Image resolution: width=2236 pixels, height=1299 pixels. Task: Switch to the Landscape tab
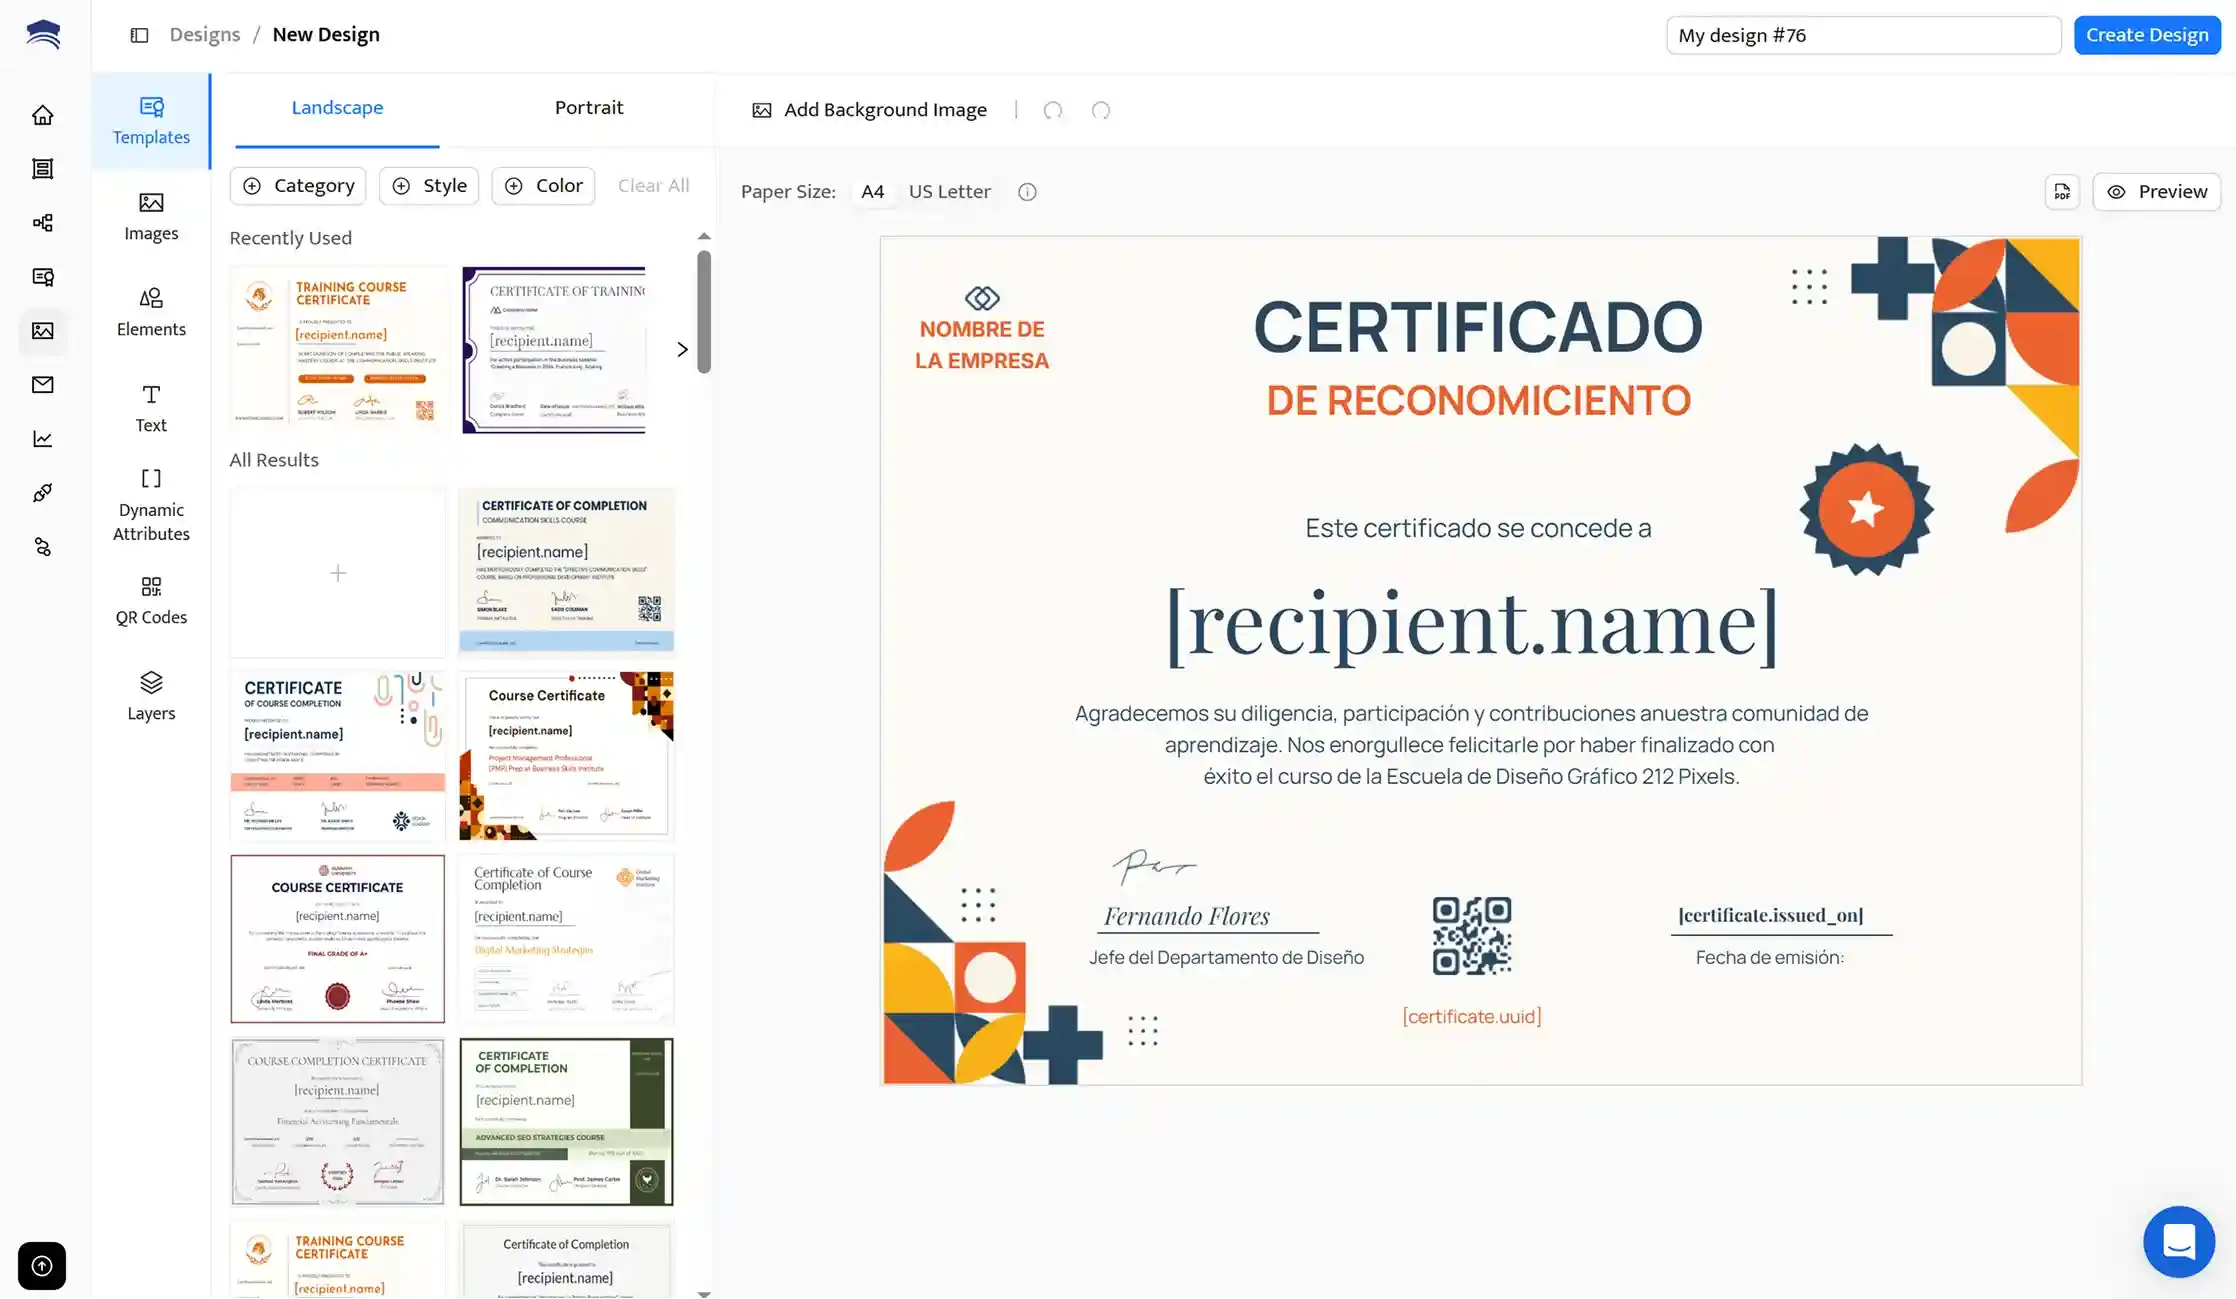click(x=337, y=108)
